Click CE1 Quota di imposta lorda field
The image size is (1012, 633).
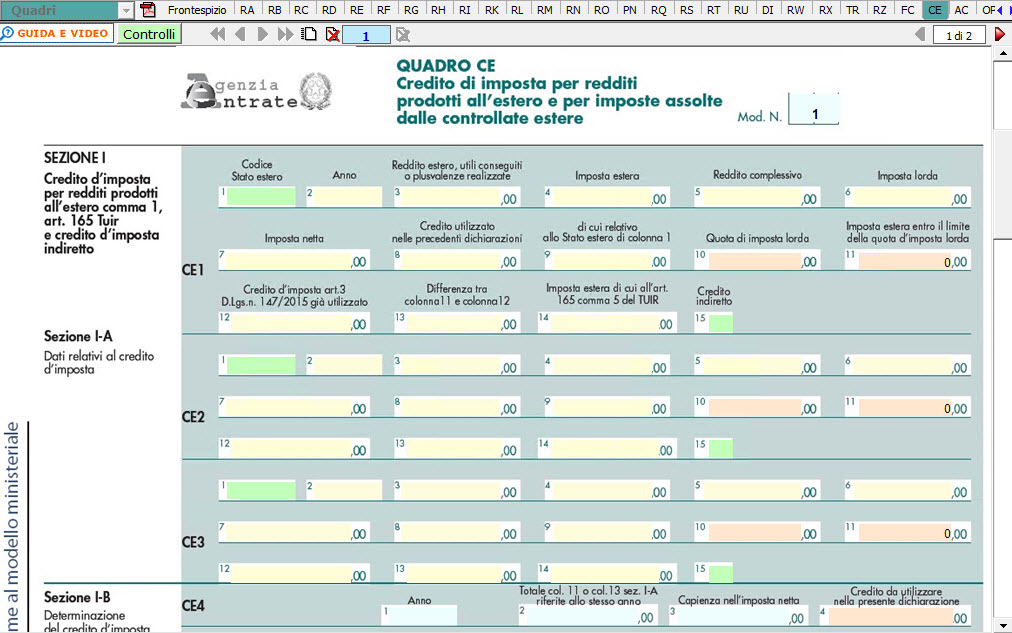(755, 260)
